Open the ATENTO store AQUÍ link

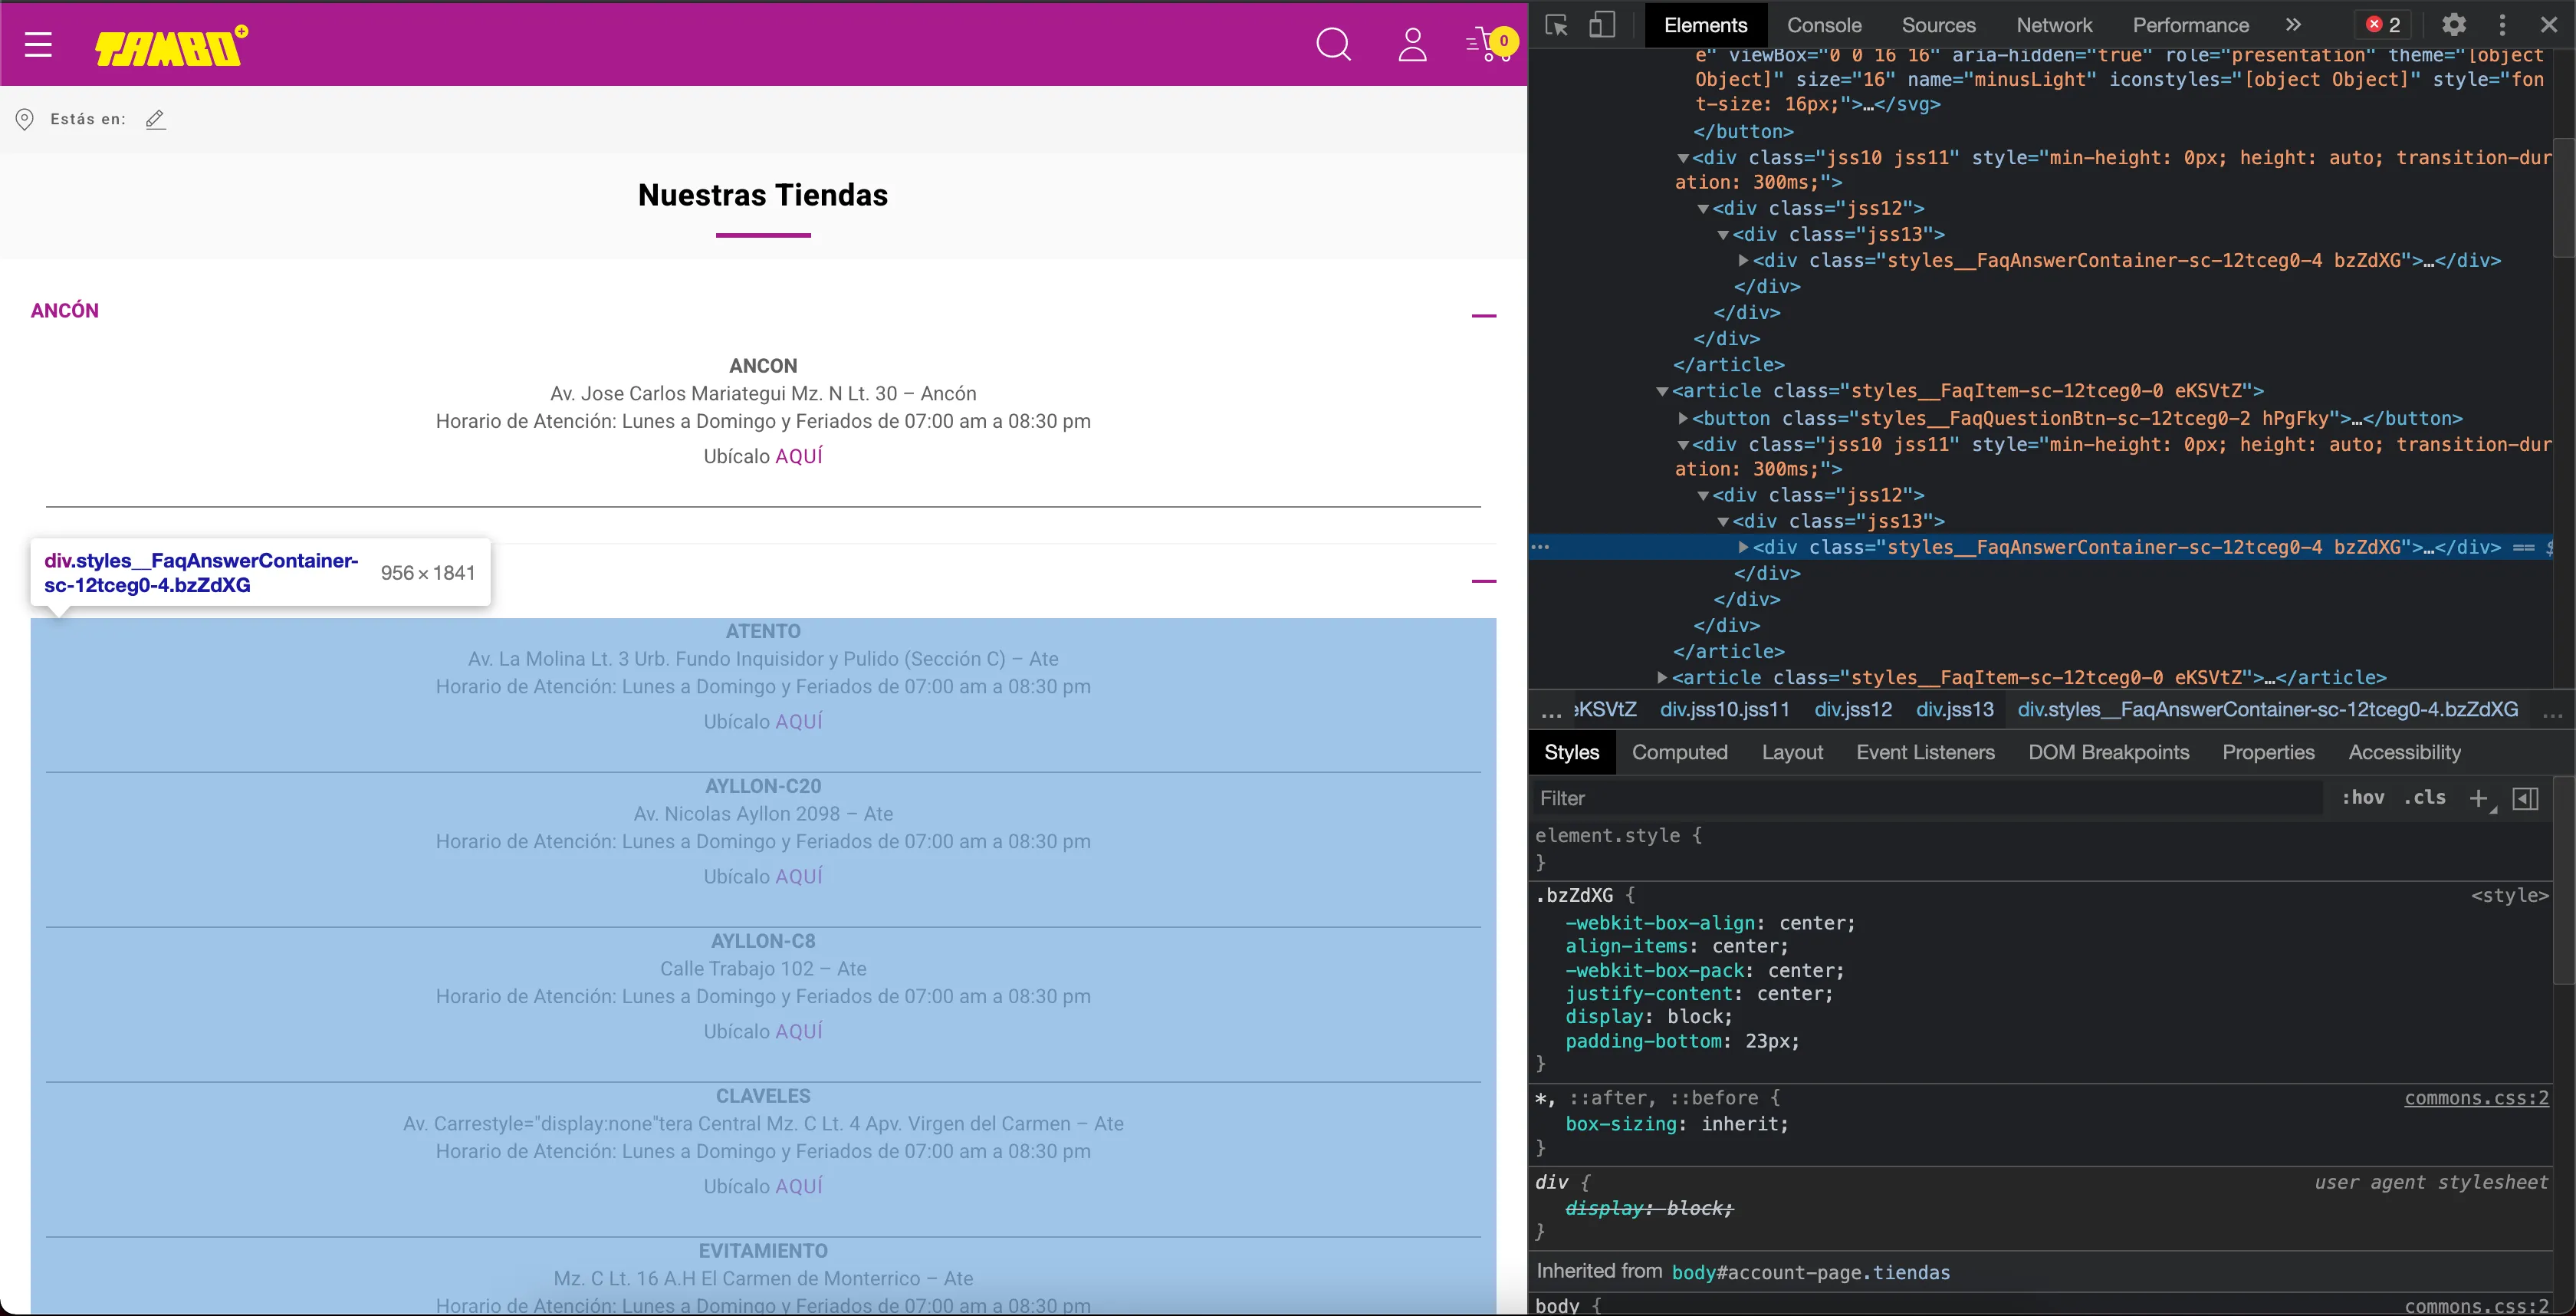point(799,721)
